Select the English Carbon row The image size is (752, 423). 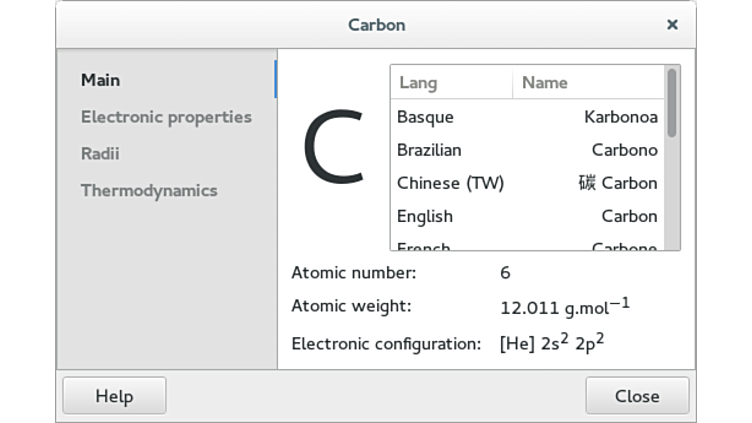point(527,216)
